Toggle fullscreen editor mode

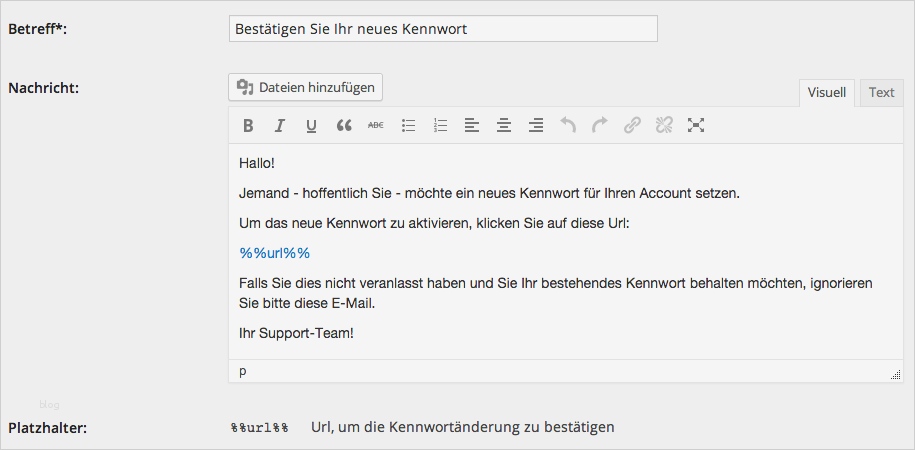coord(696,126)
